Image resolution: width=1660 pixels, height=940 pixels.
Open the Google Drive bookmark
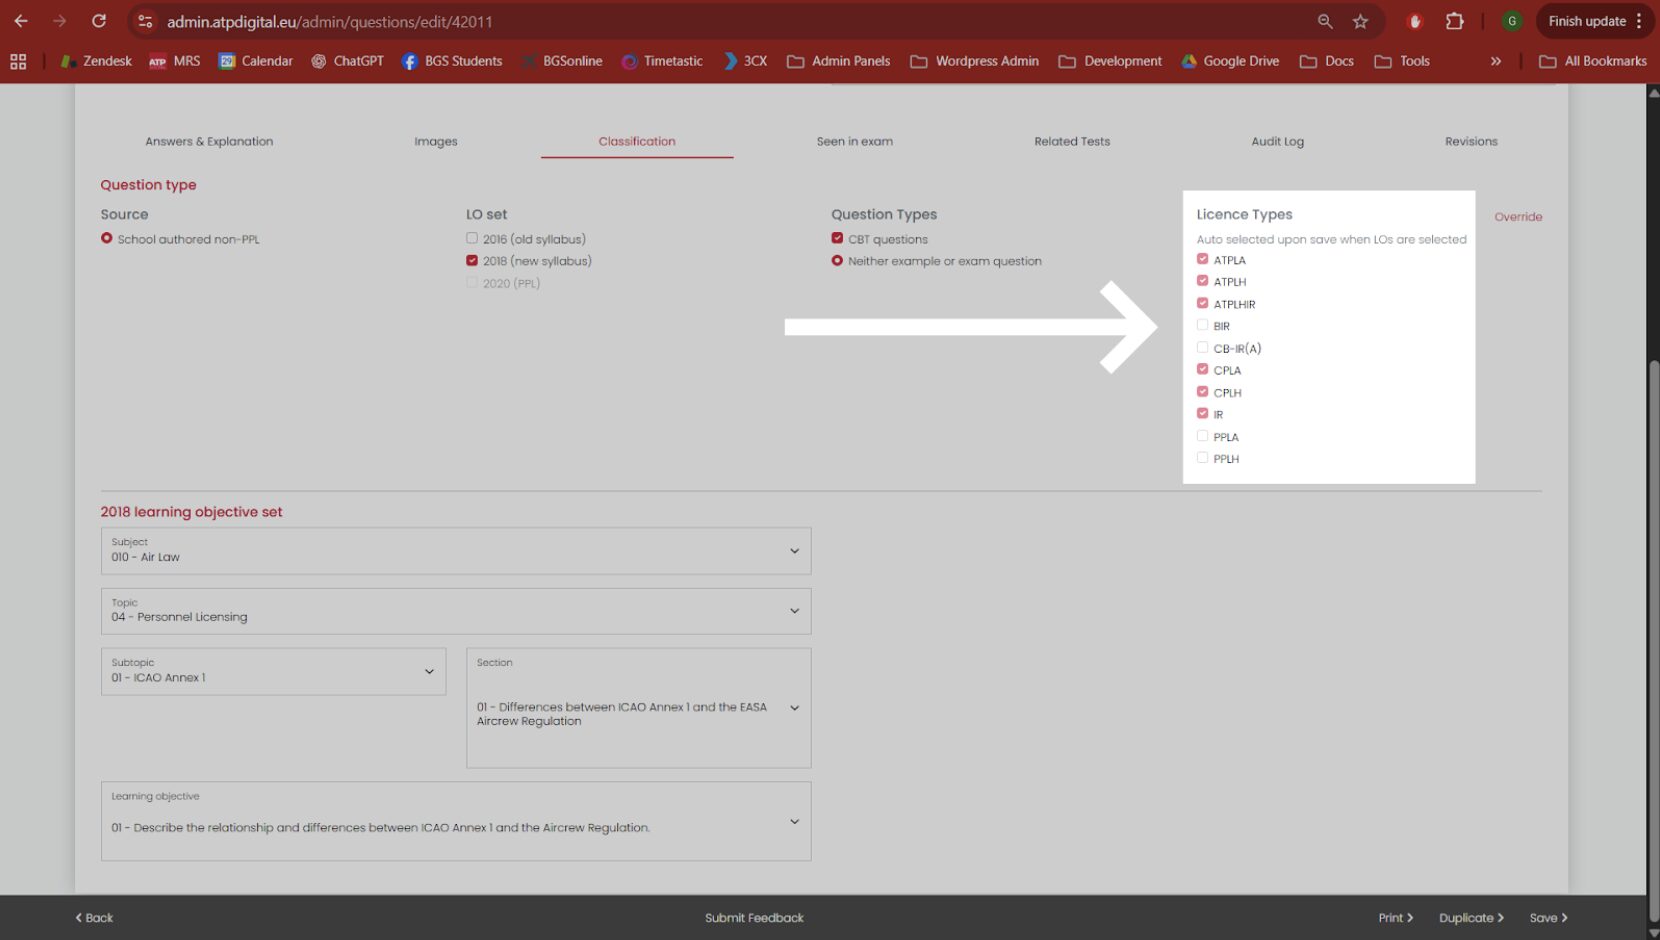(x=1230, y=61)
